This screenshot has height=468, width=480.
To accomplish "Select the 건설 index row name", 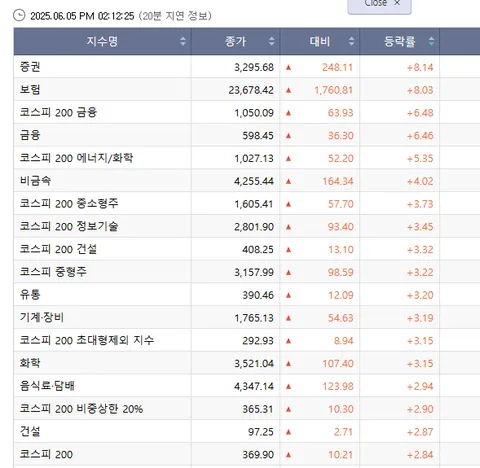I will coord(30,431).
